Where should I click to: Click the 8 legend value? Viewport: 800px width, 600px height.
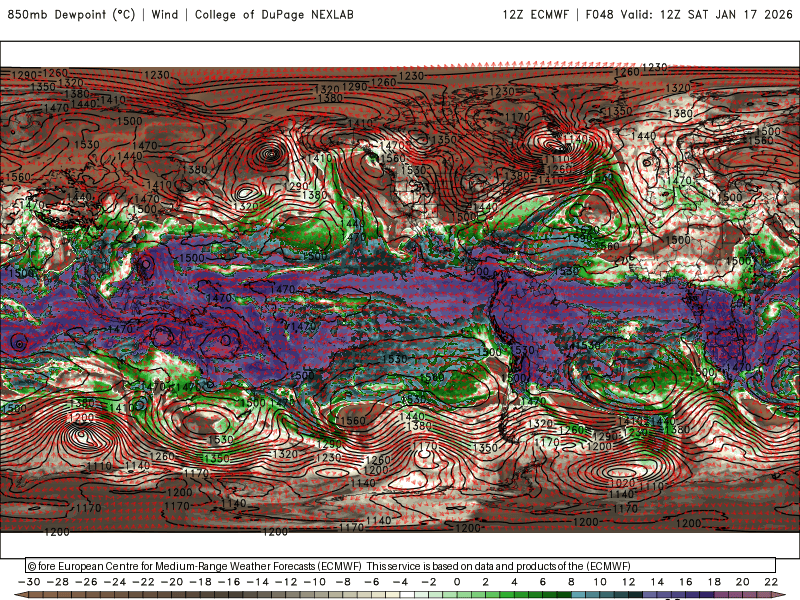(571, 582)
